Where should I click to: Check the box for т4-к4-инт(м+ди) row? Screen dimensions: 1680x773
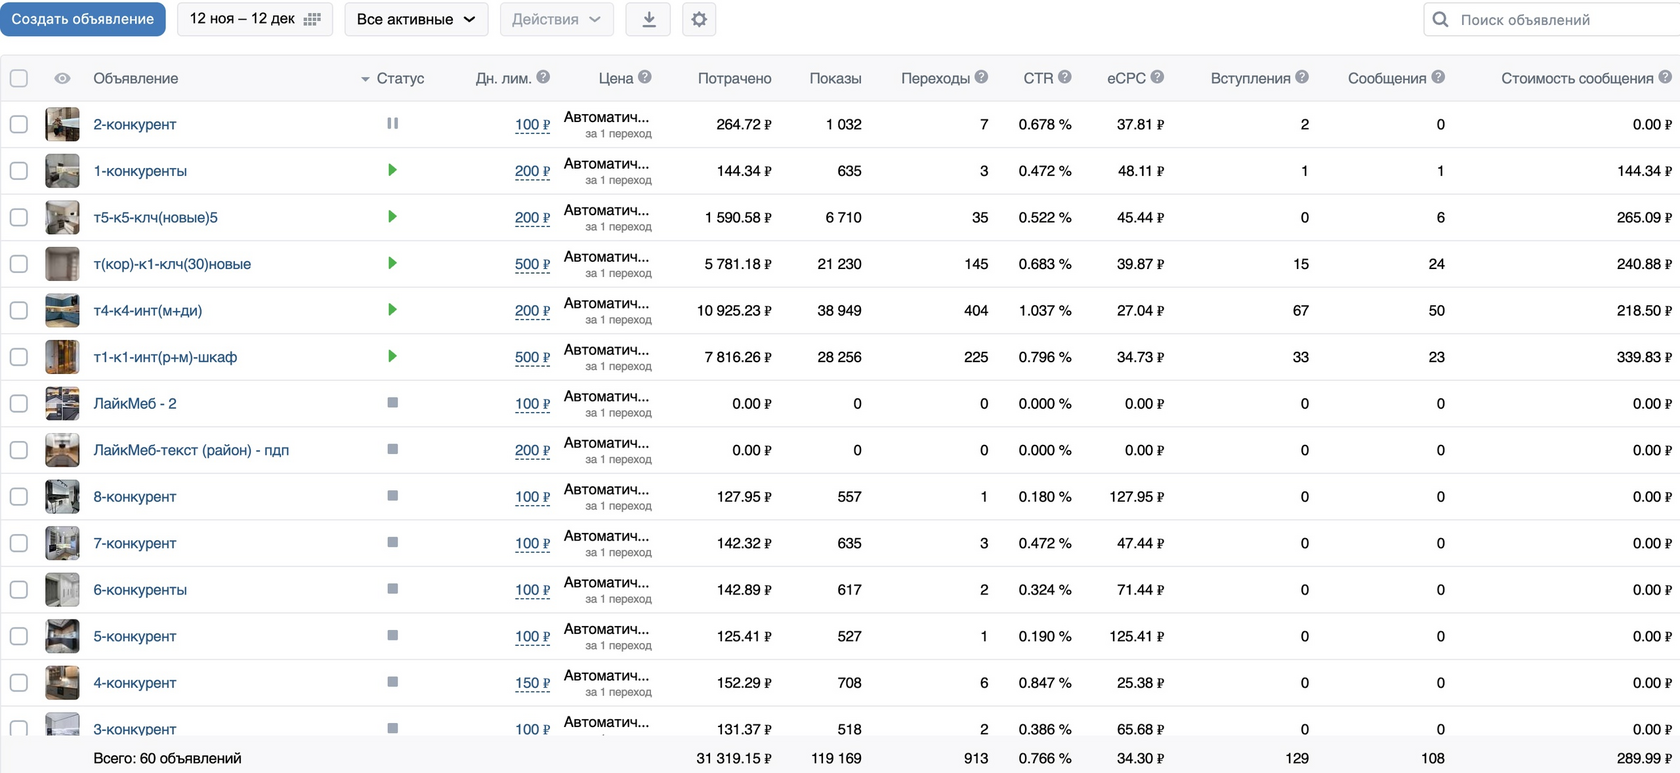point(19,310)
